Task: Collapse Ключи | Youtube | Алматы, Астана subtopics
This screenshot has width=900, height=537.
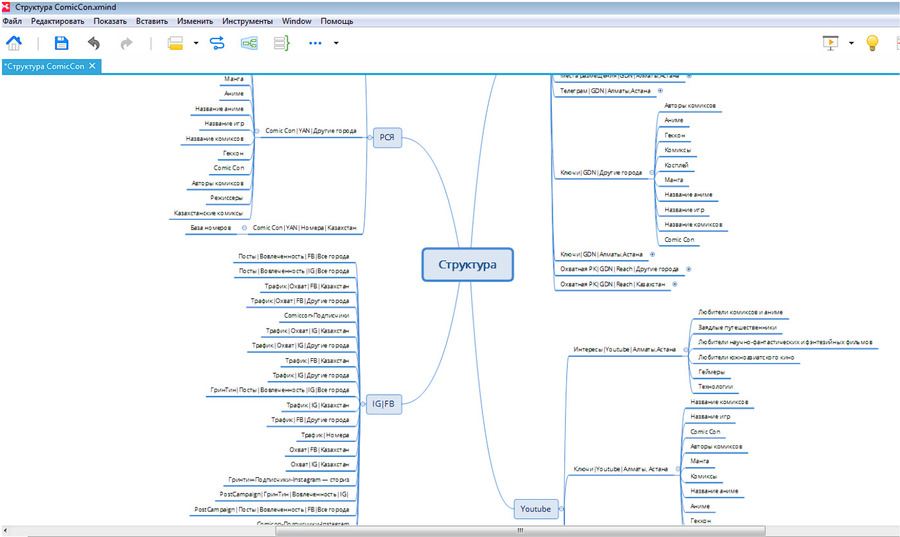Action: point(678,469)
